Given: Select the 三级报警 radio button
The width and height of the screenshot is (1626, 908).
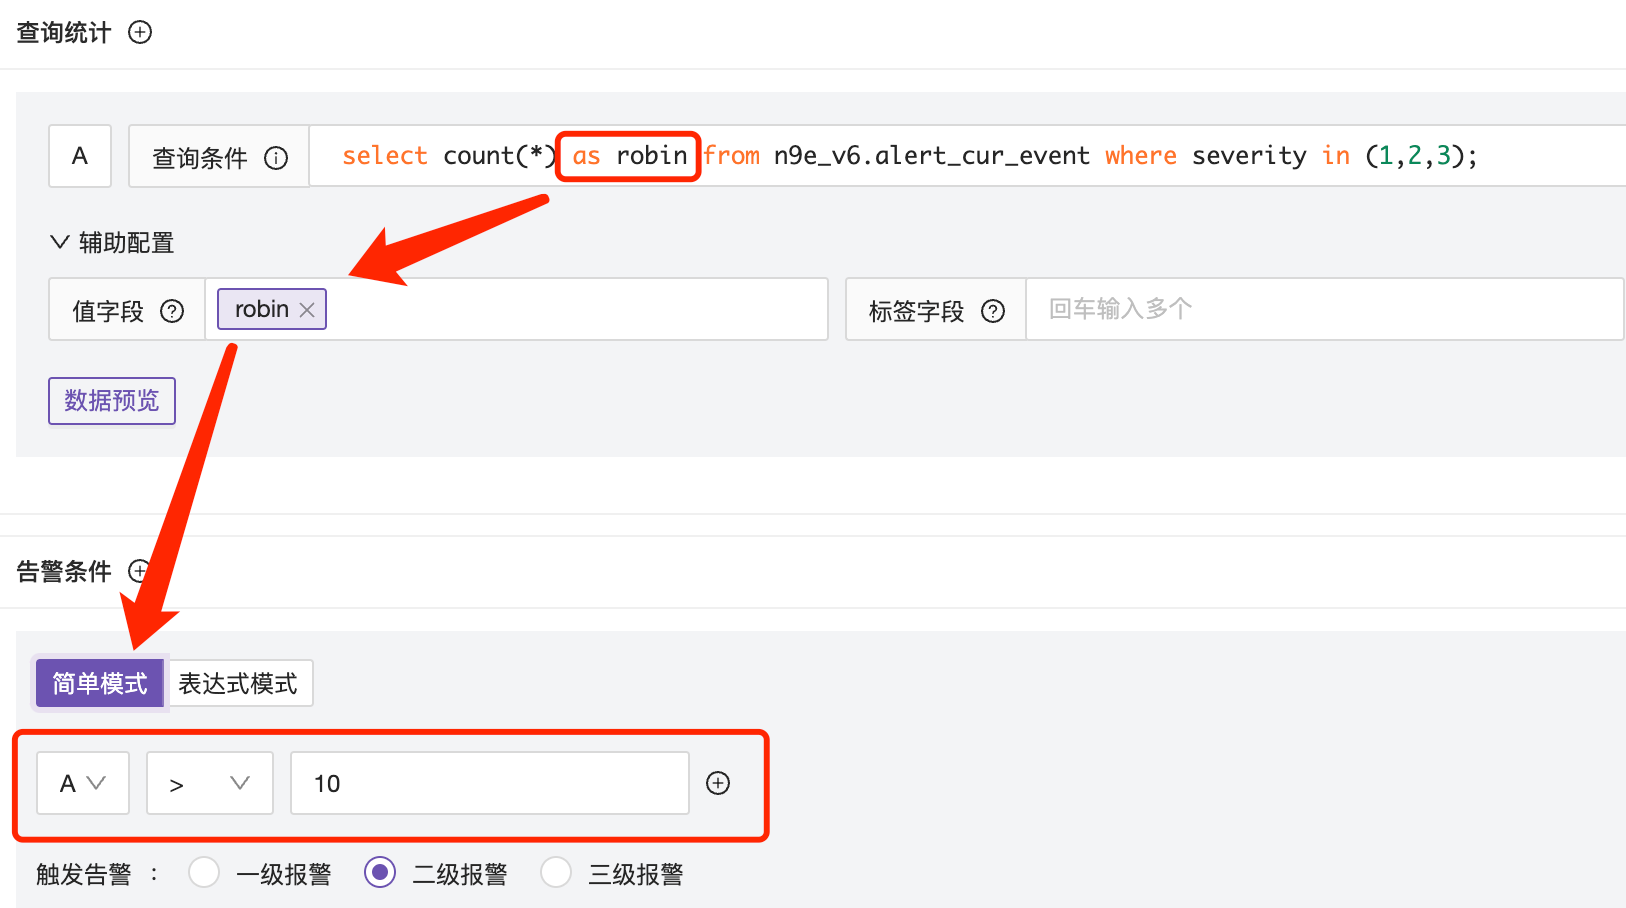Looking at the screenshot, I should (556, 872).
